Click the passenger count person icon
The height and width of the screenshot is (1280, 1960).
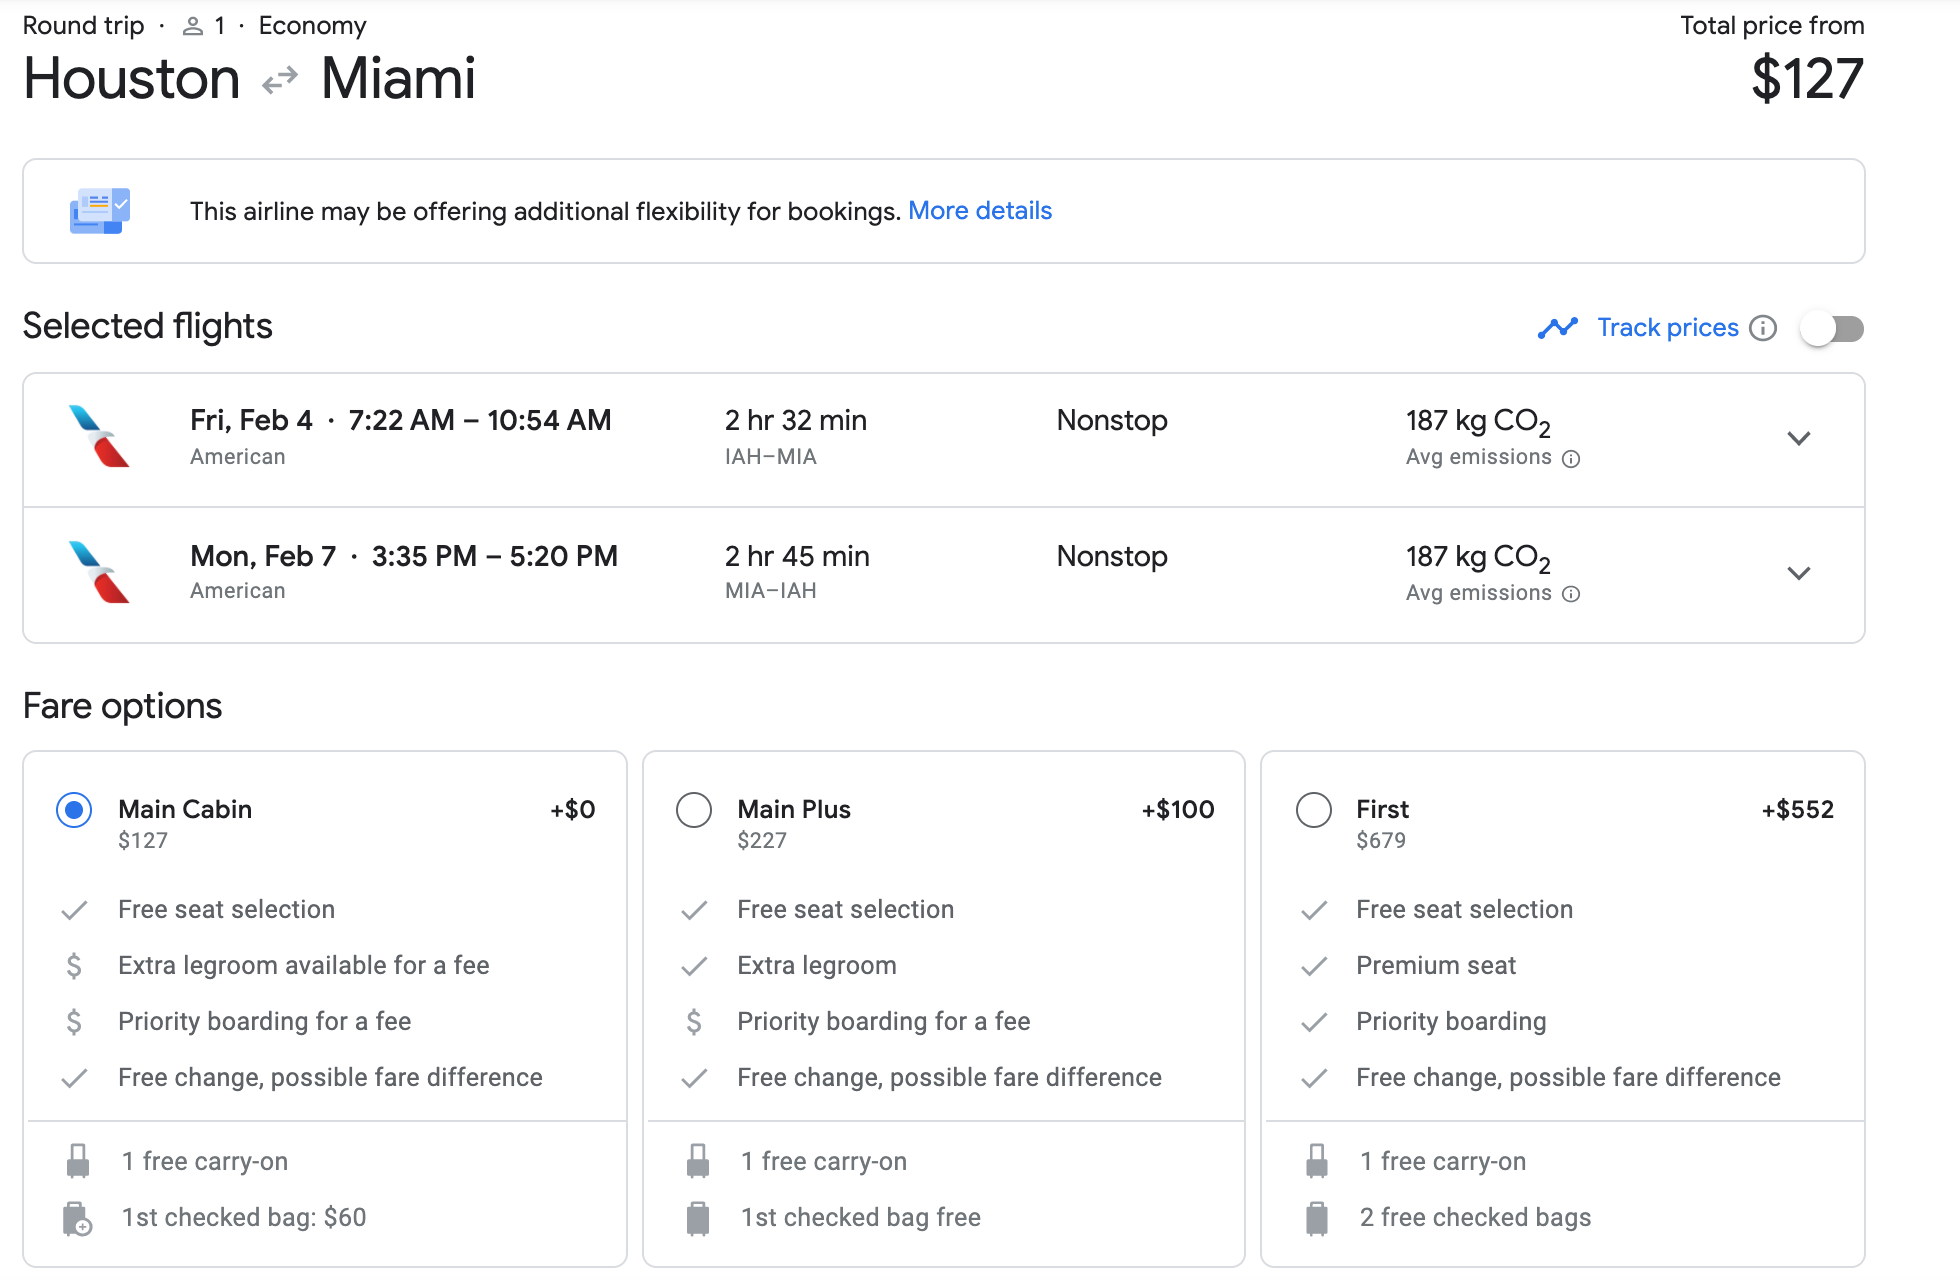tap(193, 27)
